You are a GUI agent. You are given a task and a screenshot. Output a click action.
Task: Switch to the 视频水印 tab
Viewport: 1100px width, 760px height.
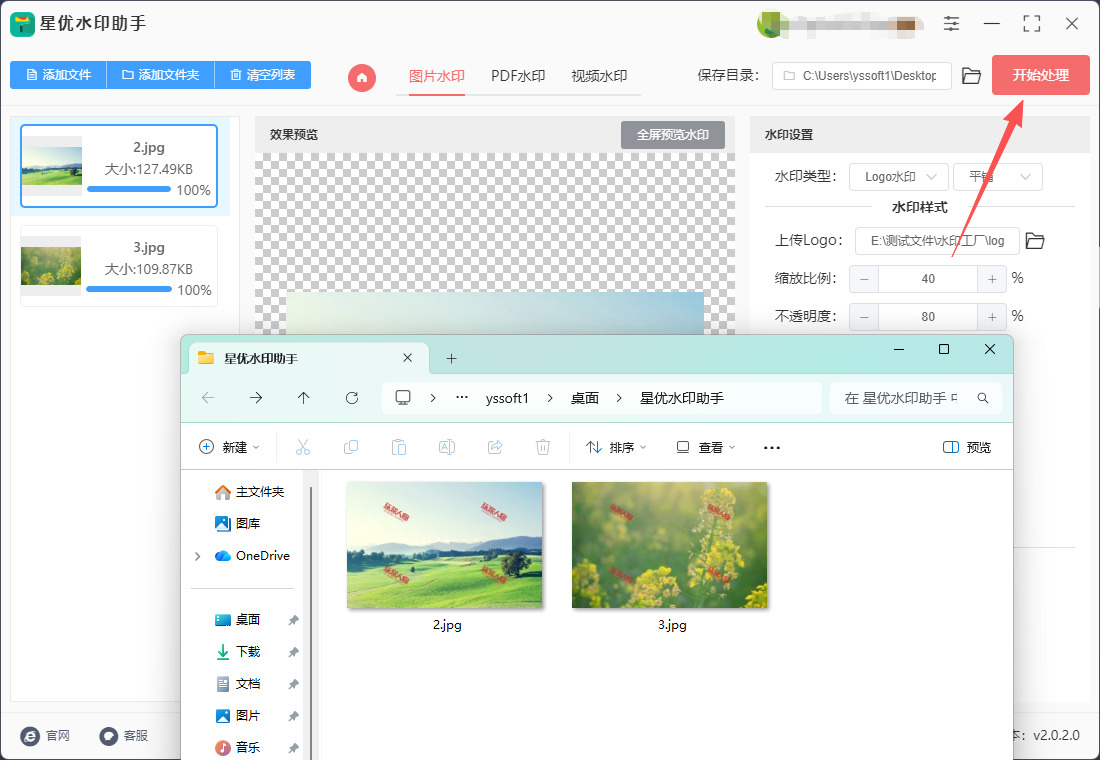(599, 76)
